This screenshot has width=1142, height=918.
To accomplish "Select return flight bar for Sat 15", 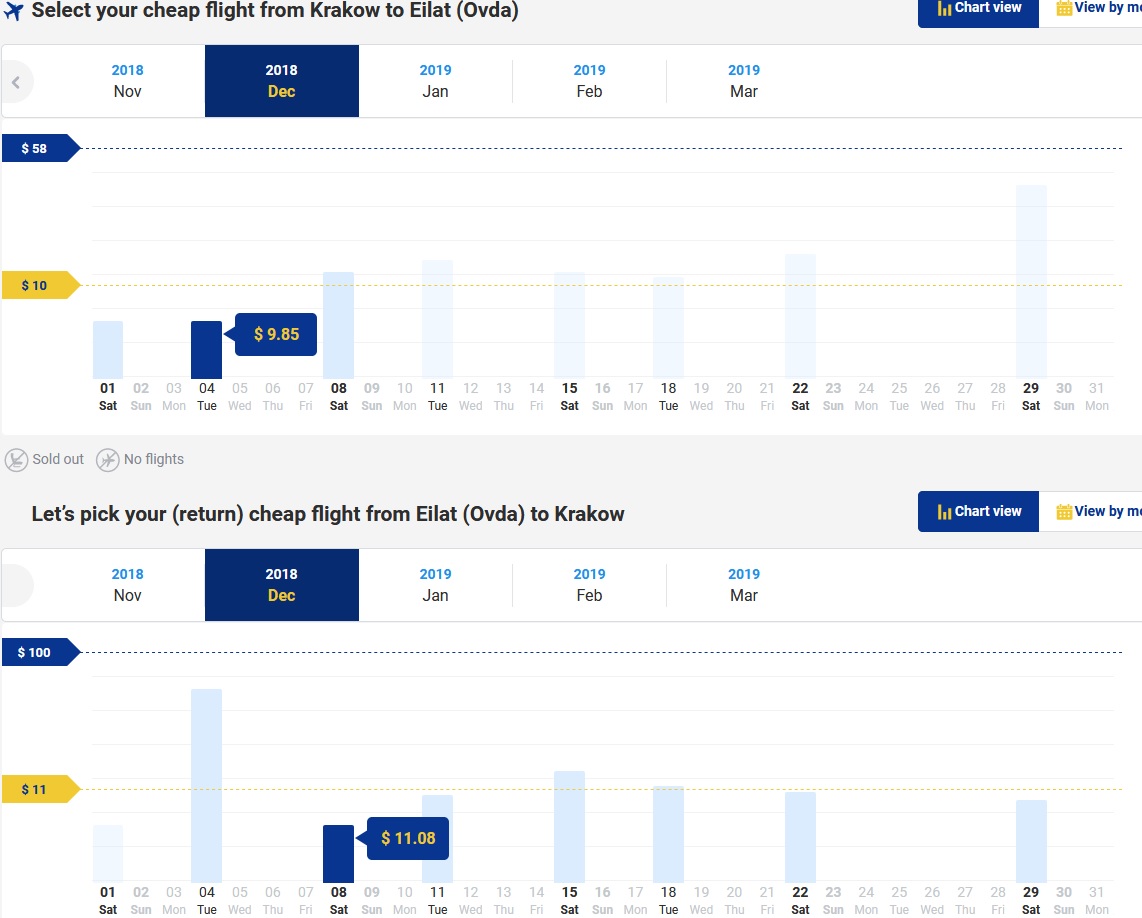I will point(570,827).
